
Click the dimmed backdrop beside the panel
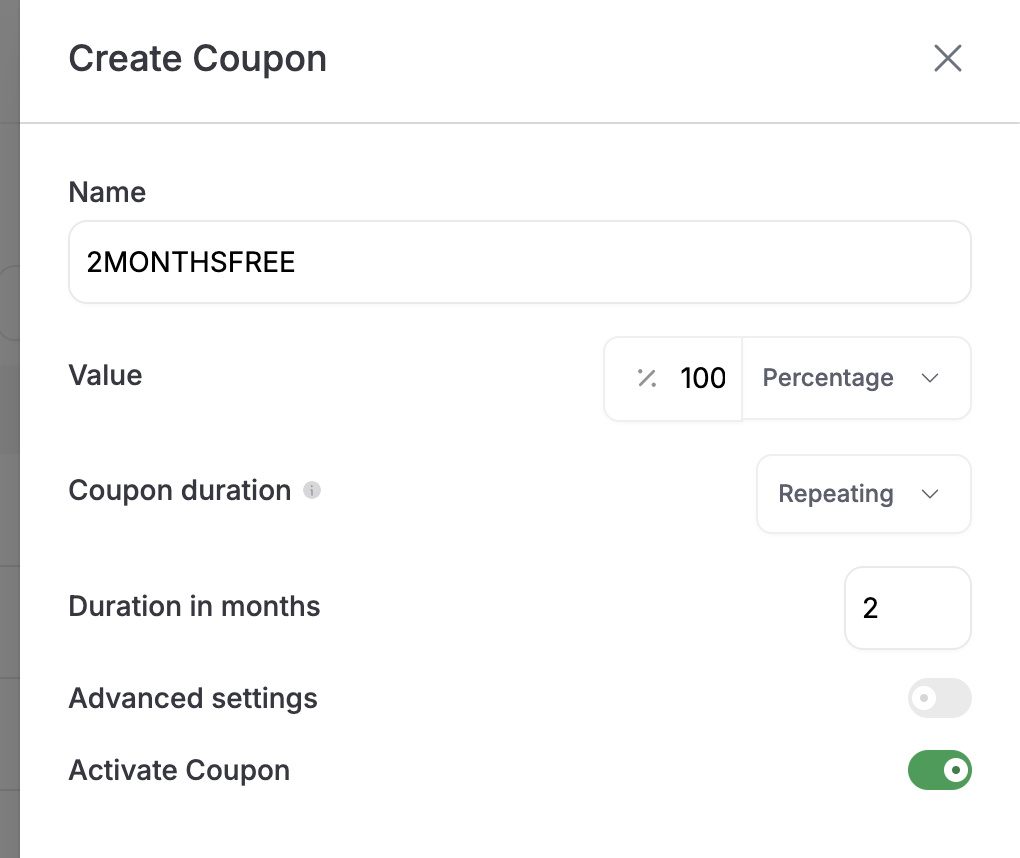[x=10, y=429]
